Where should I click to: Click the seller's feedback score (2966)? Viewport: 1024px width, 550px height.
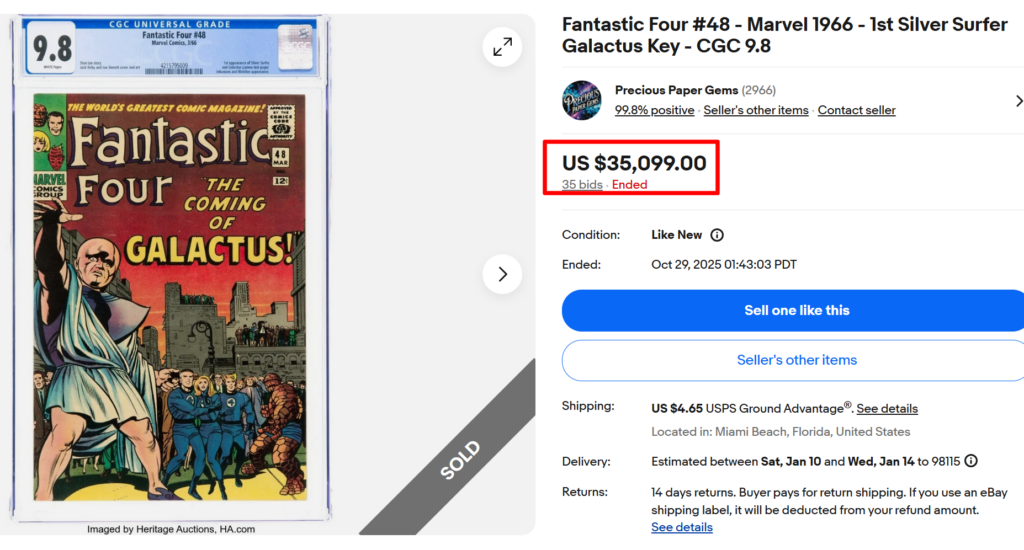click(x=759, y=90)
